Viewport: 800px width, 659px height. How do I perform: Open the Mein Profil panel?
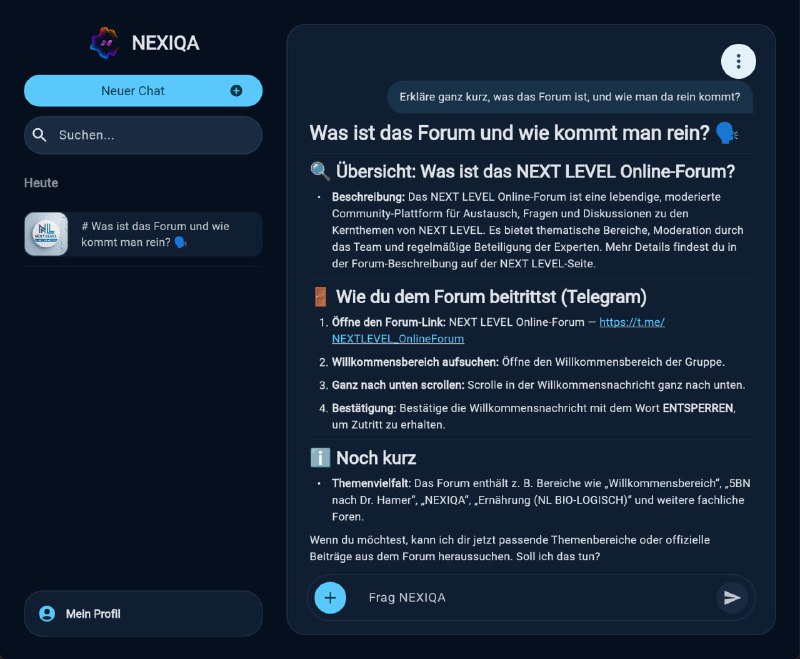(143, 614)
